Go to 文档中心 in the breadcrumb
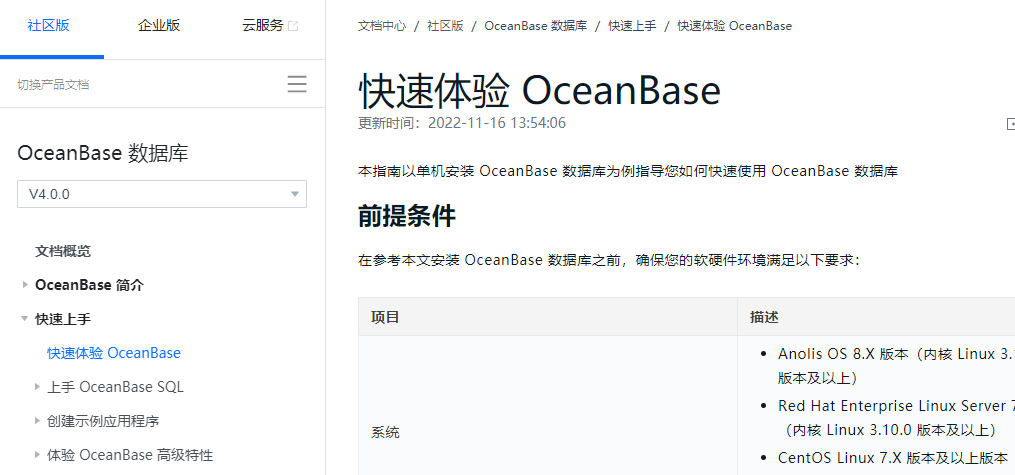1015x475 pixels. coord(382,26)
